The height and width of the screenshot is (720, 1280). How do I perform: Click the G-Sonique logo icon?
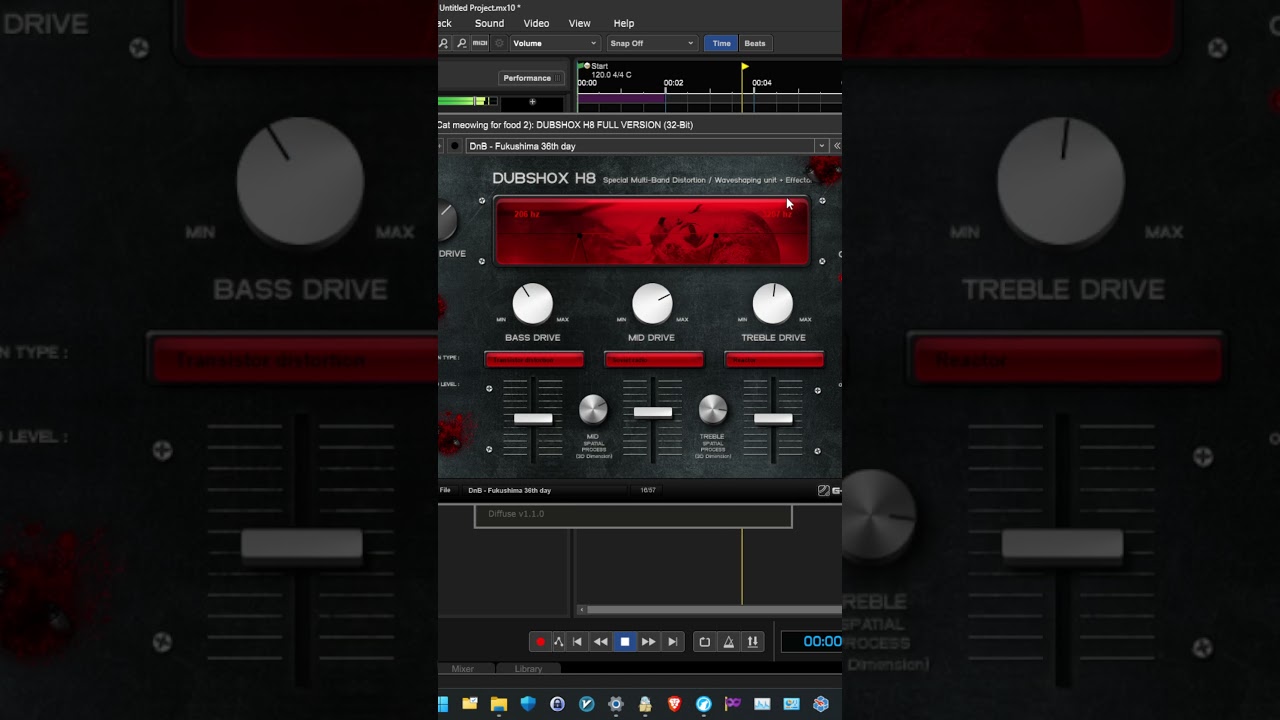(824, 490)
